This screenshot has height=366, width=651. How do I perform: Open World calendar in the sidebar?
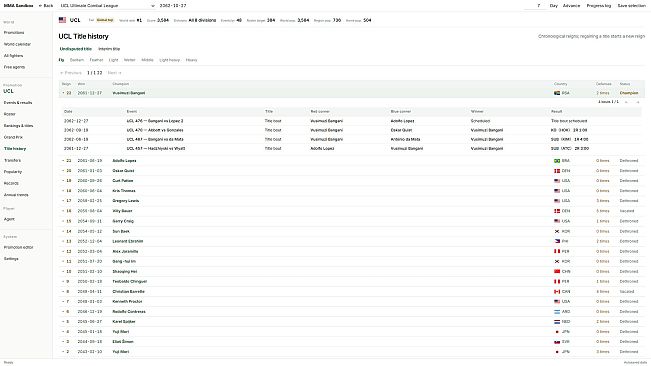point(17,44)
